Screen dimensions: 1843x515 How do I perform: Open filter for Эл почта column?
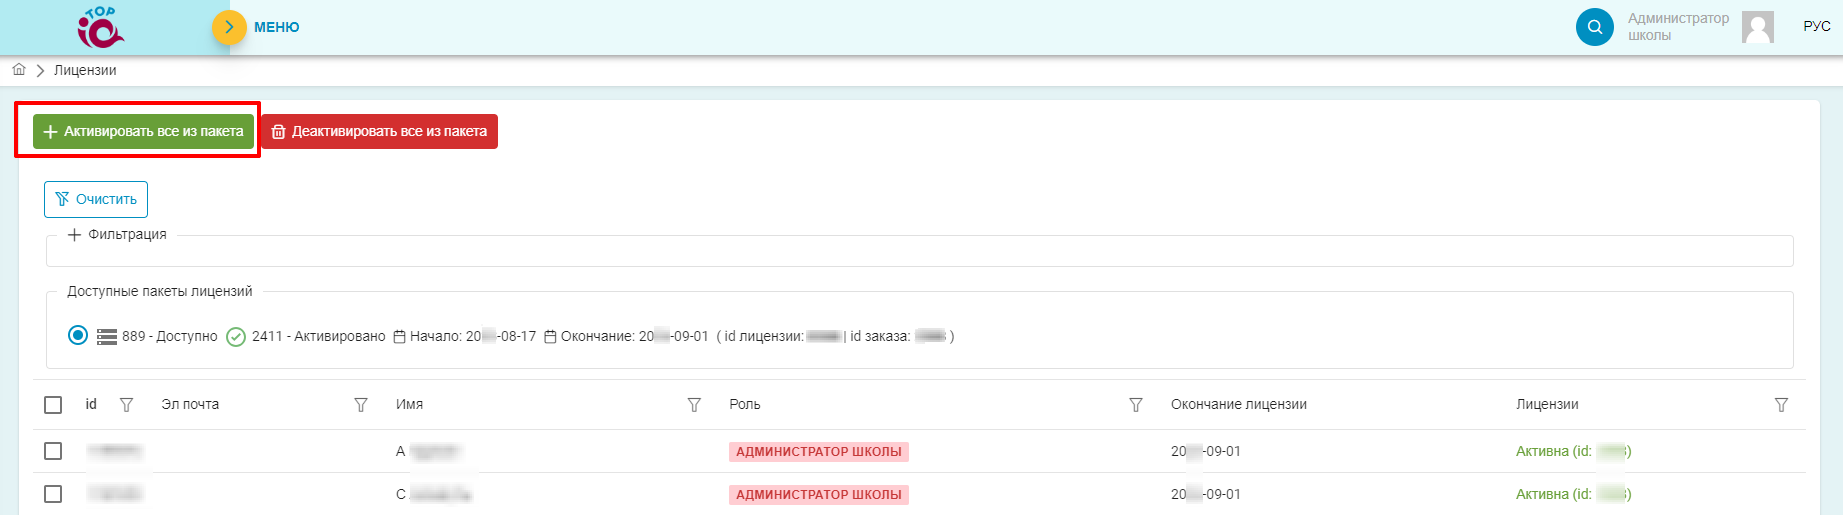361,405
